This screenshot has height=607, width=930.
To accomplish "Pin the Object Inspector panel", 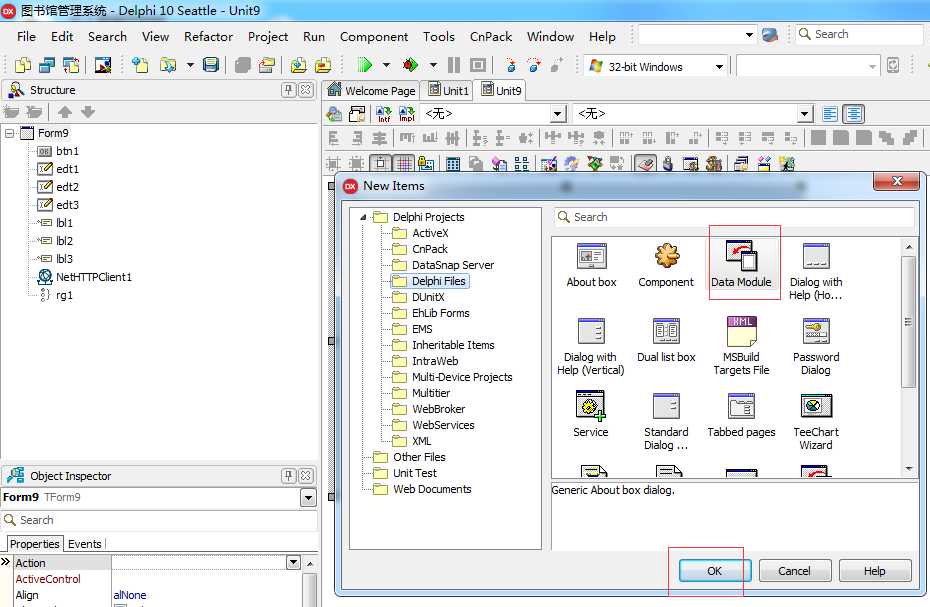I will point(288,475).
